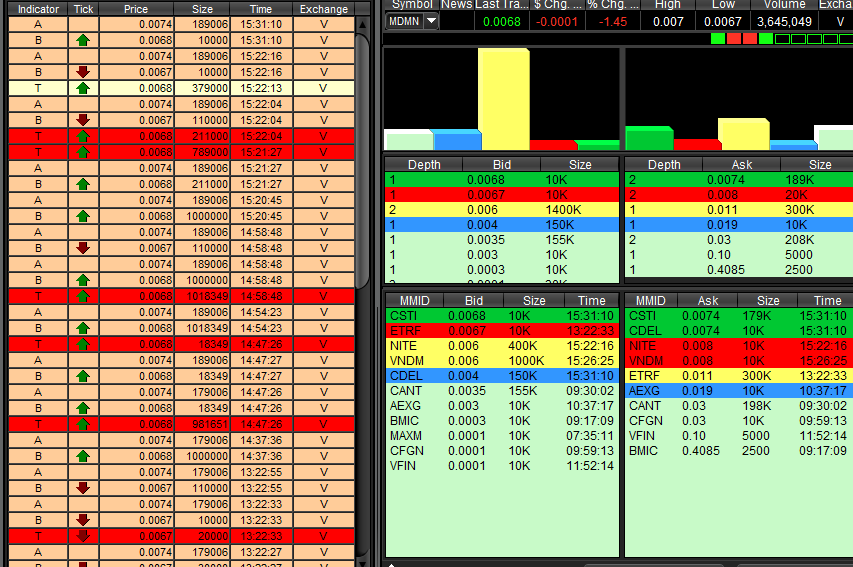Click the up arrow in 1013349 trade row
The width and height of the screenshot is (853, 567).
pos(83,296)
